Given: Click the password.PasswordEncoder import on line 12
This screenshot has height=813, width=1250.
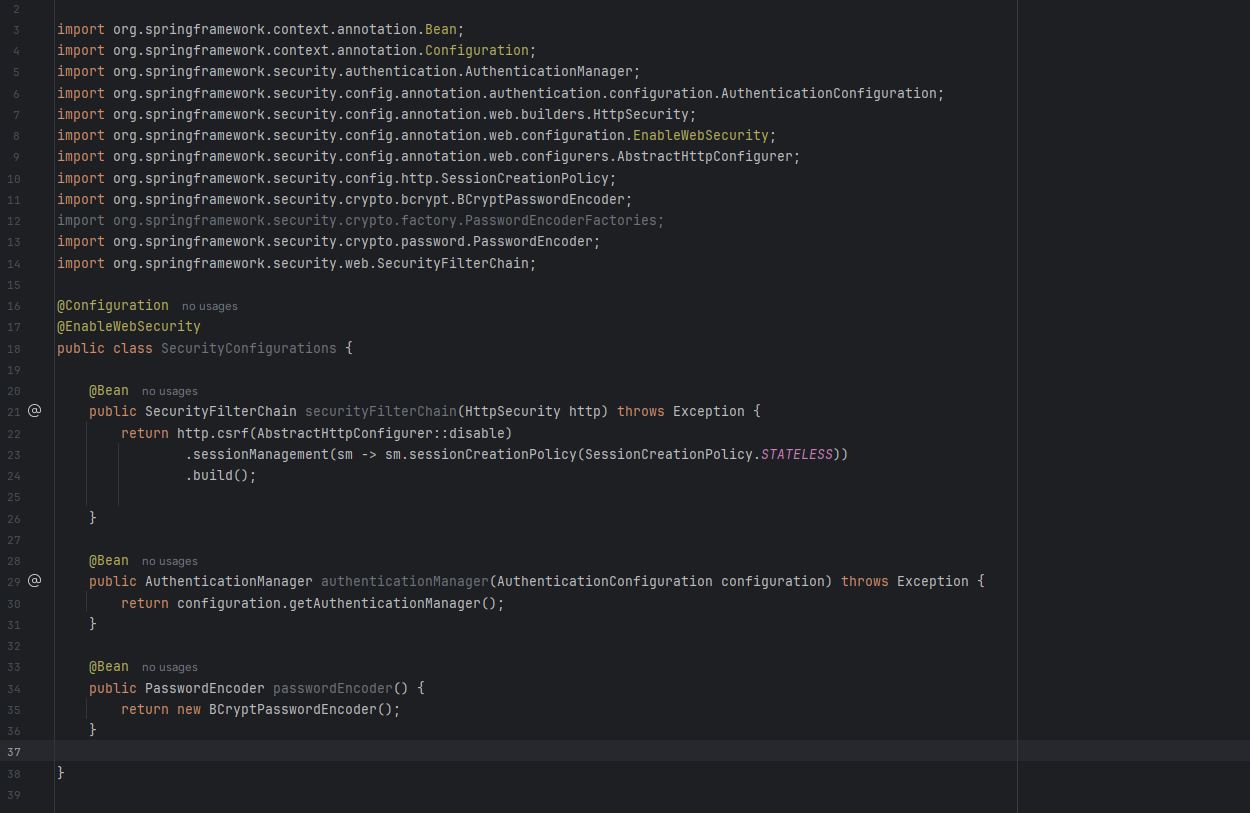Looking at the screenshot, I should [x=329, y=241].
